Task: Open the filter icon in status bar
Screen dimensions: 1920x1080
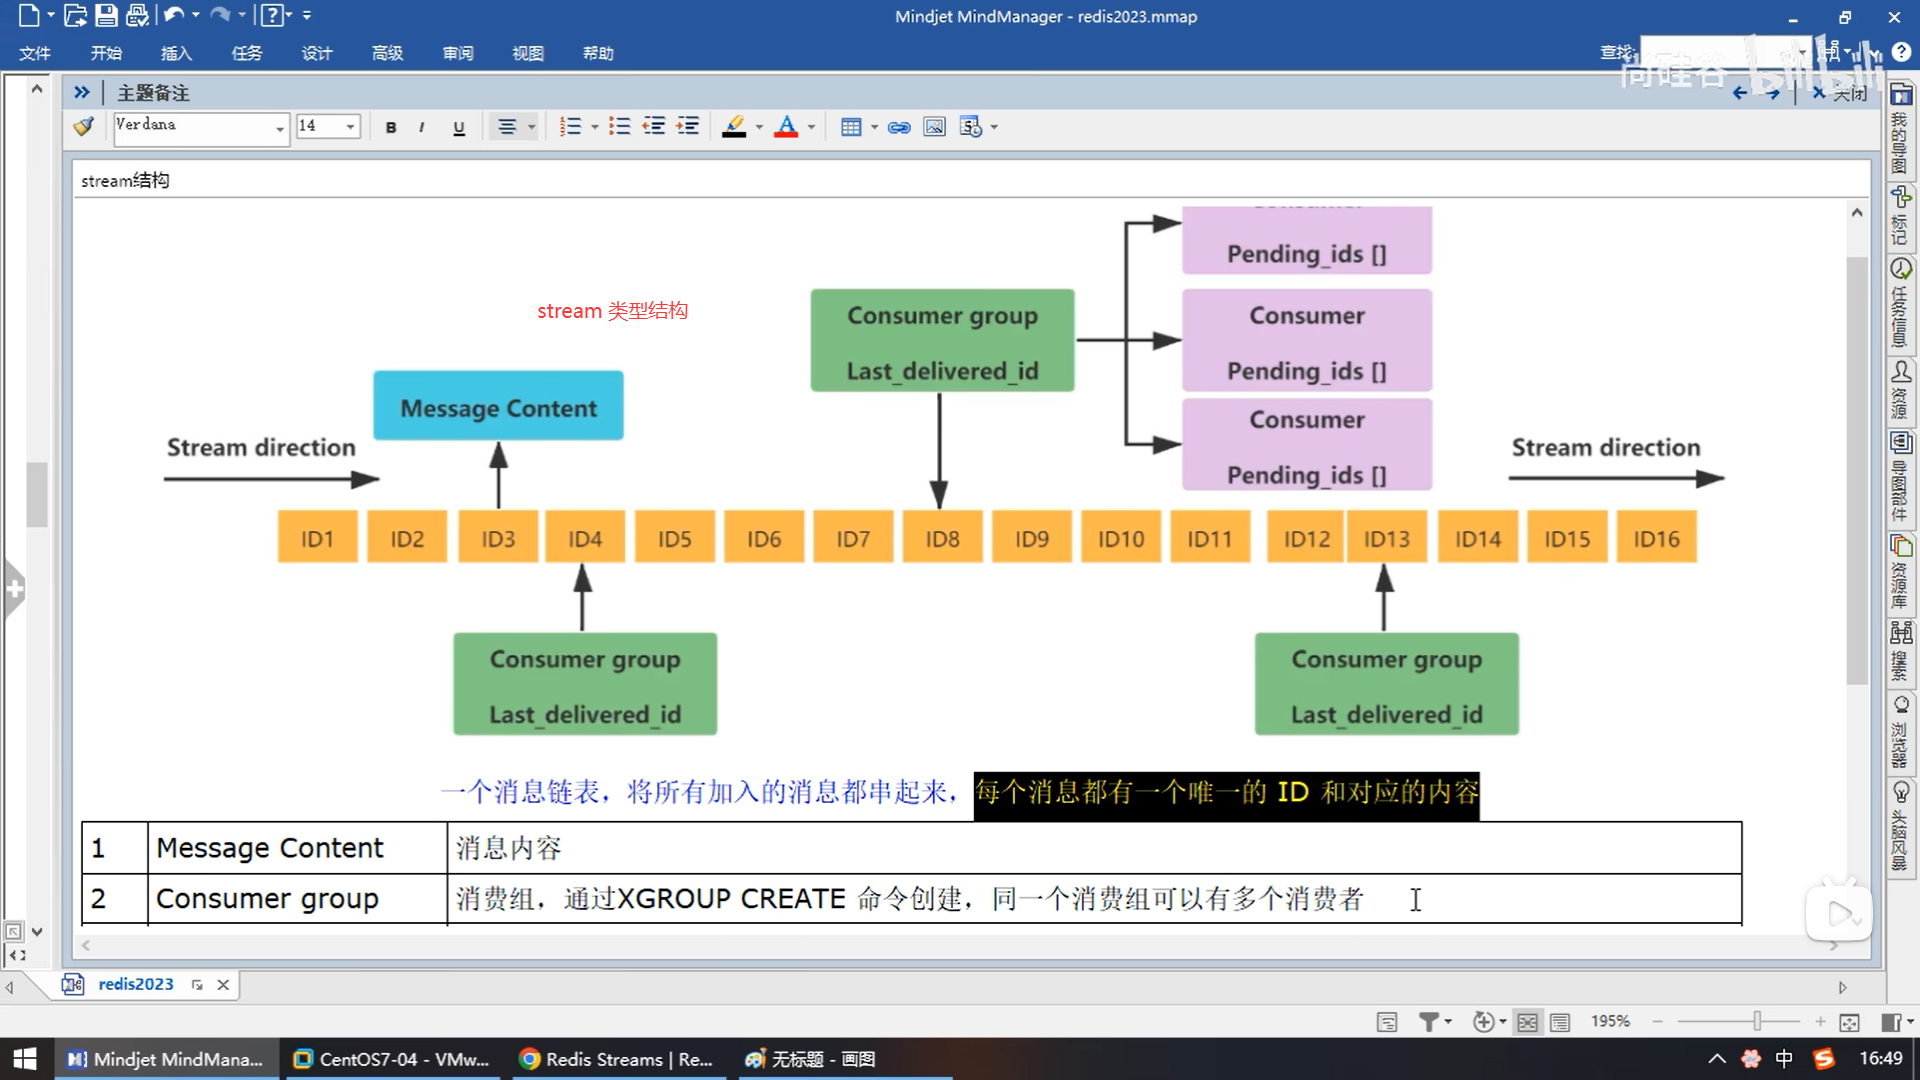Action: click(1429, 1021)
